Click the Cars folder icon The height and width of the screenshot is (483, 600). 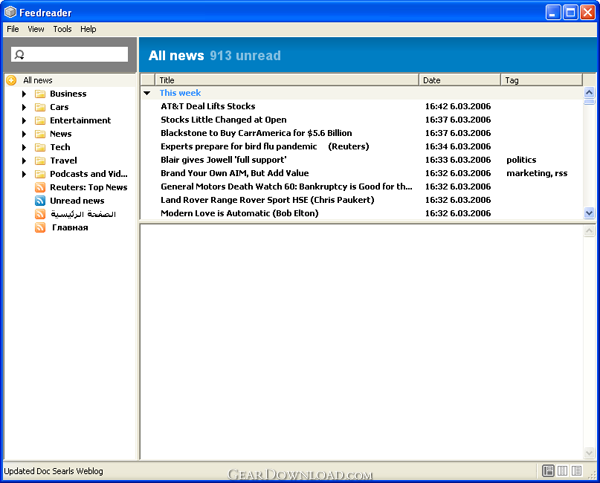[40, 107]
